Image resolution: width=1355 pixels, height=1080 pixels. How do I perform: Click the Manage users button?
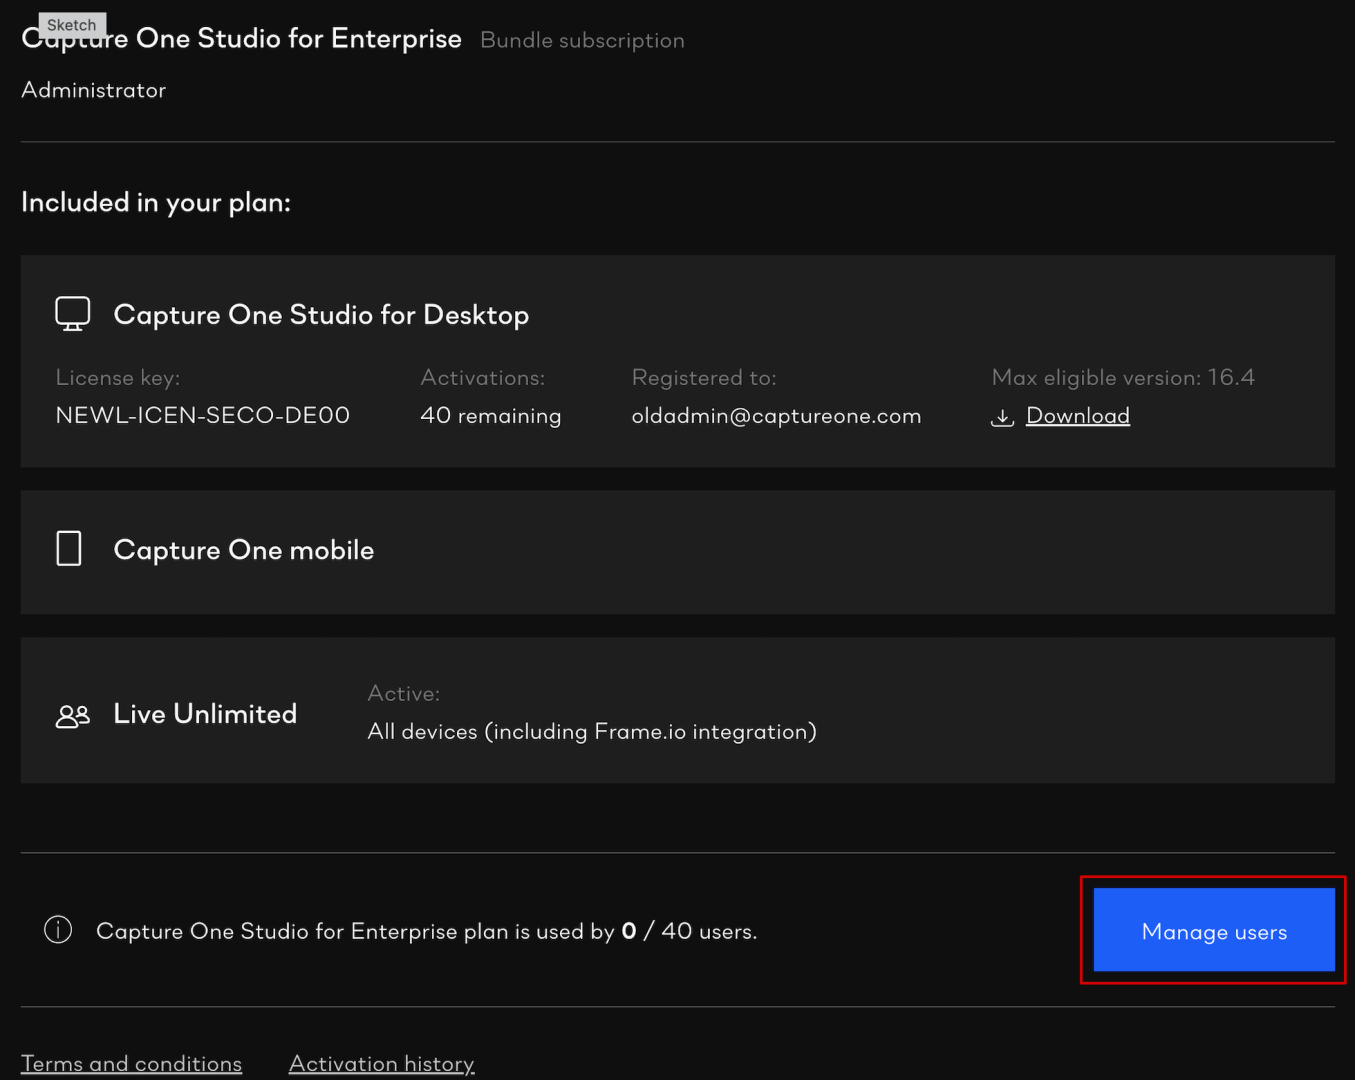(1214, 930)
